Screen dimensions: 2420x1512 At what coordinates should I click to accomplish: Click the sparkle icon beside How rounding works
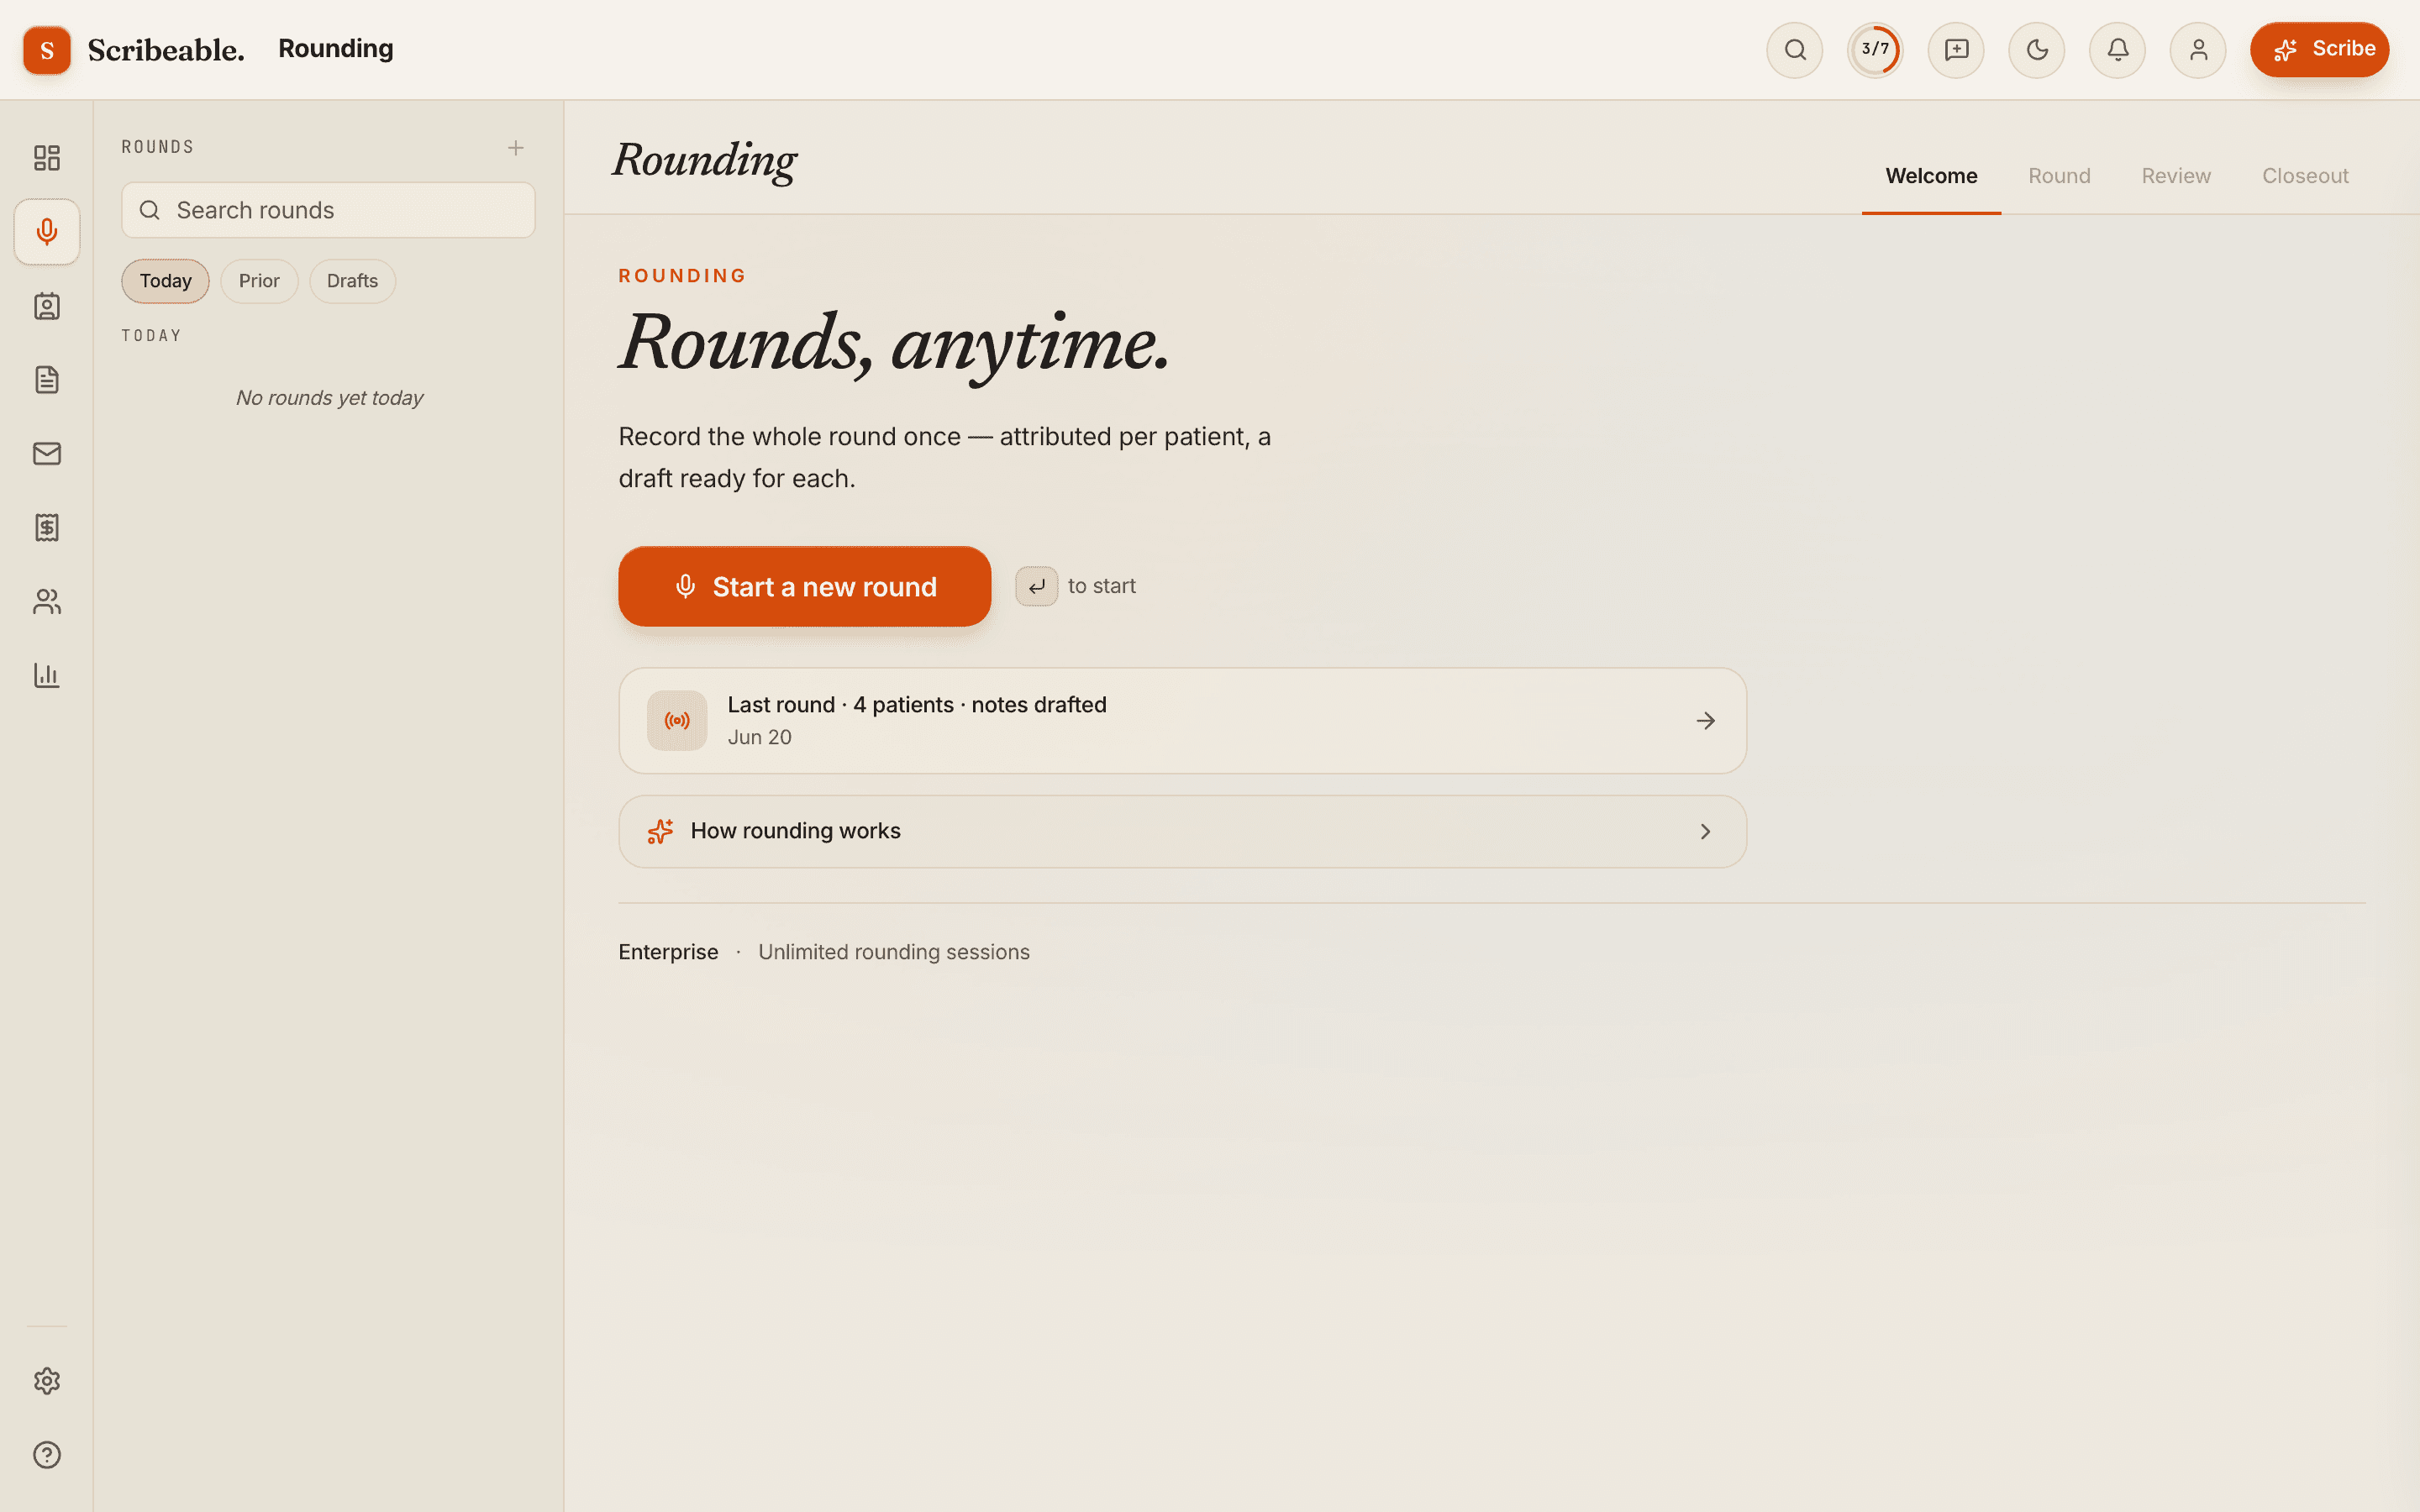660,832
